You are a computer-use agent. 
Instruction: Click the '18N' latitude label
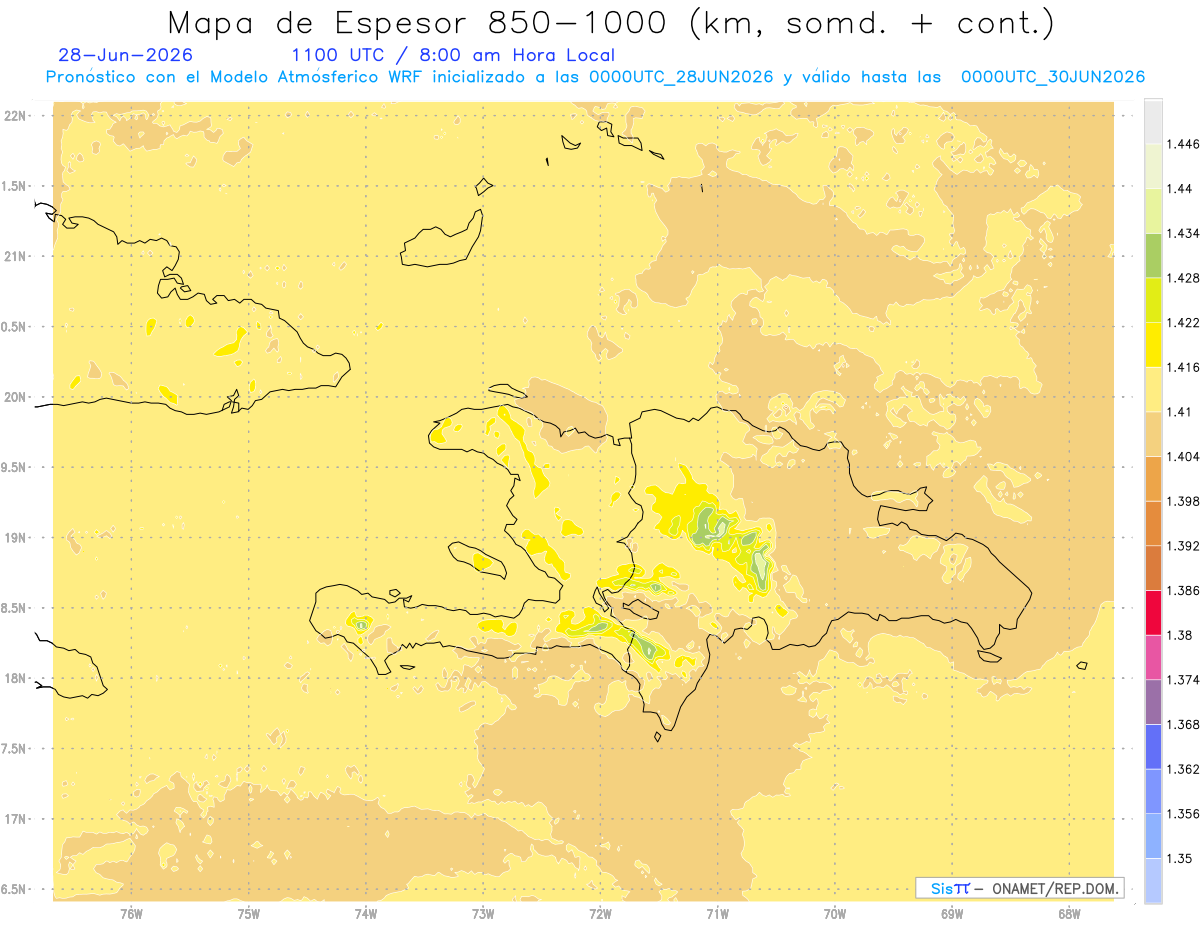point(15,678)
